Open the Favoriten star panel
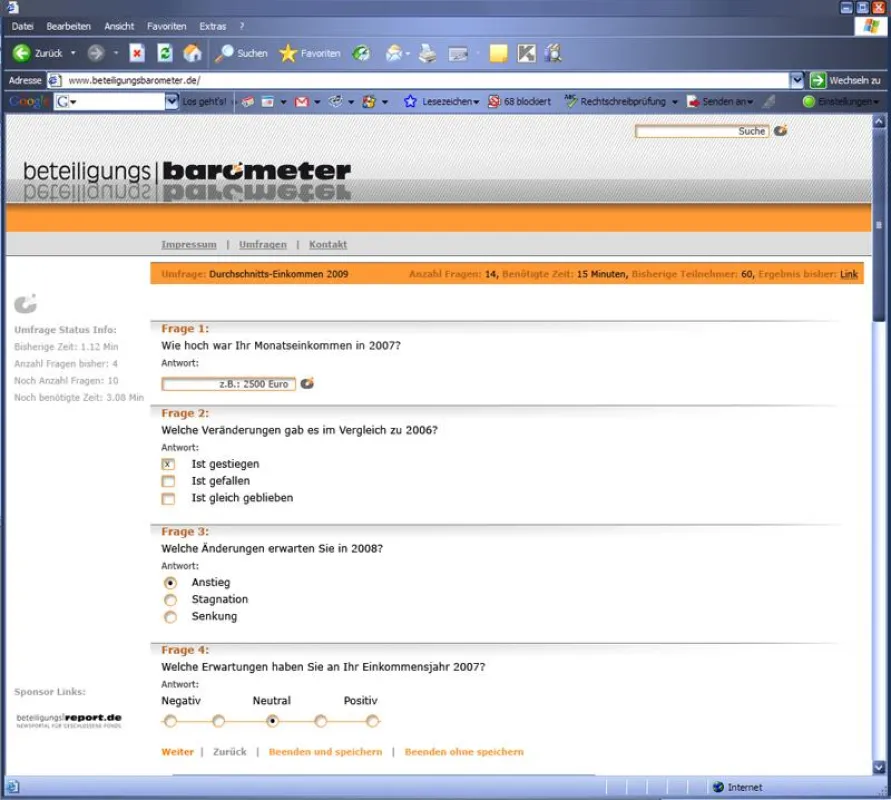The width and height of the screenshot is (891, 800). pos(310,53)
